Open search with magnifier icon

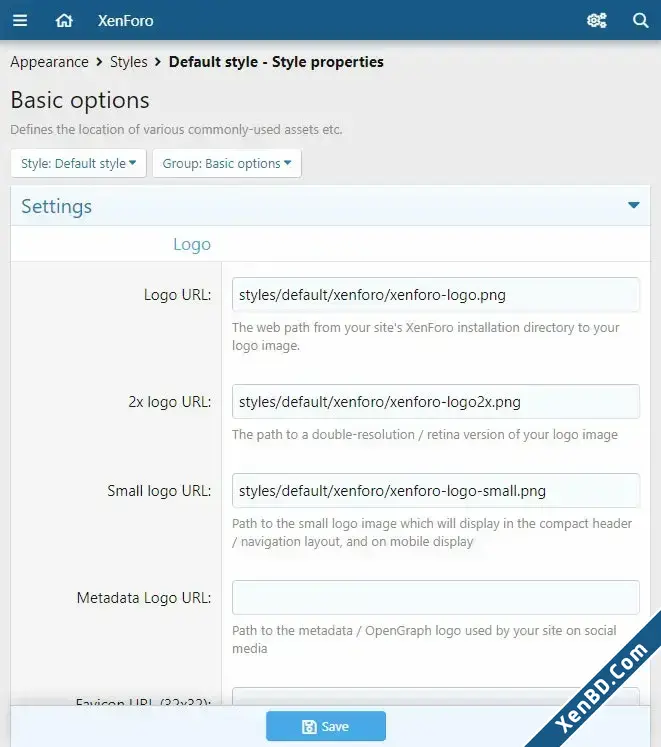pyautogui.click(x=641, y=20)
